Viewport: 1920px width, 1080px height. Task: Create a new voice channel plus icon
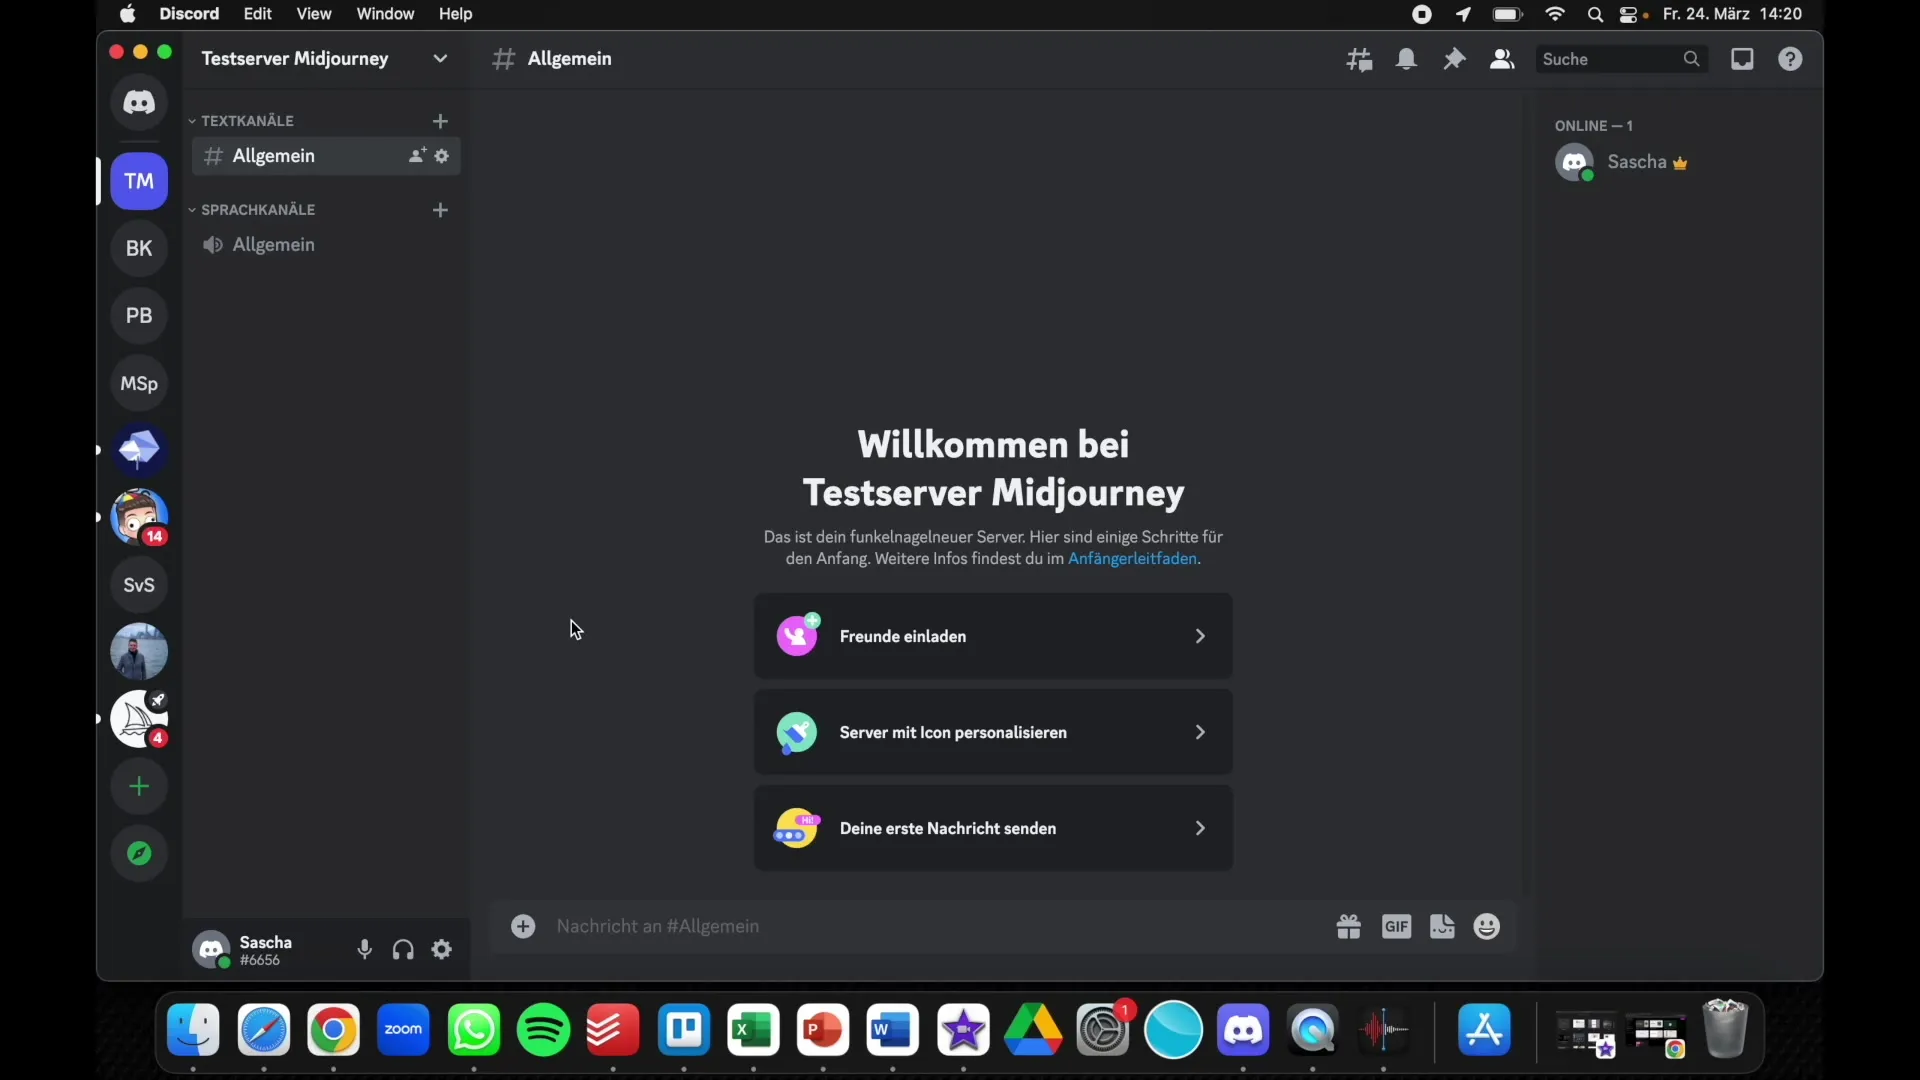(x=441, y=210)
